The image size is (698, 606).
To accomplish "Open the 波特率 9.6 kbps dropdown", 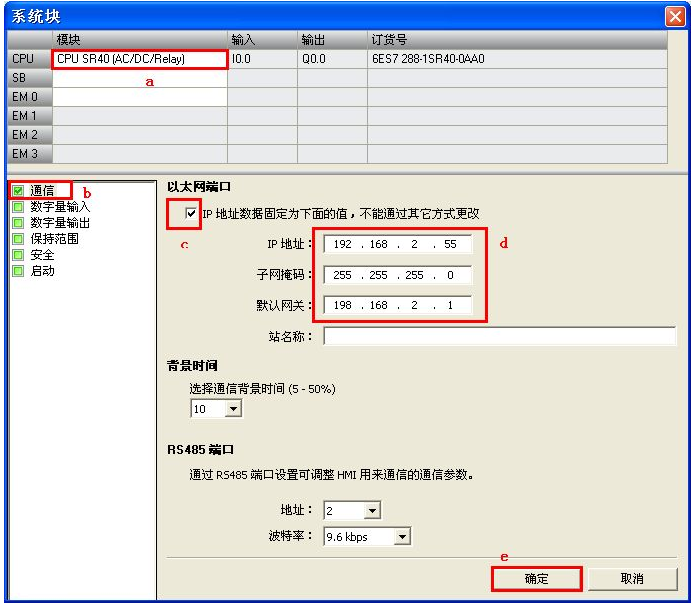I will pos(402,537).
